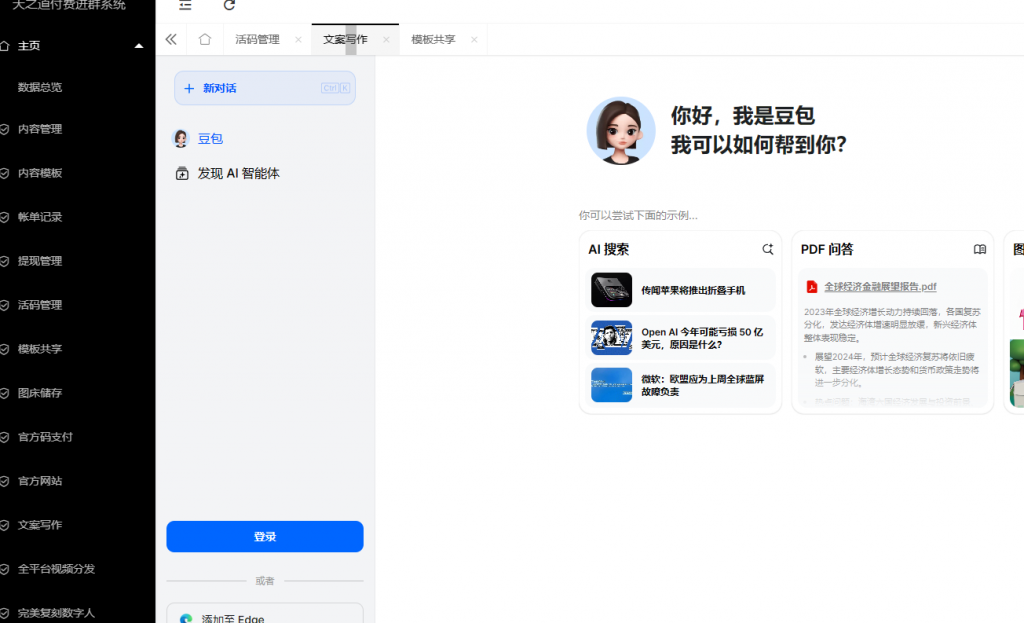Expand the 提现管理 sidebar menu
The height and width of the screenshot is (623, 1024).
(40, 261)
